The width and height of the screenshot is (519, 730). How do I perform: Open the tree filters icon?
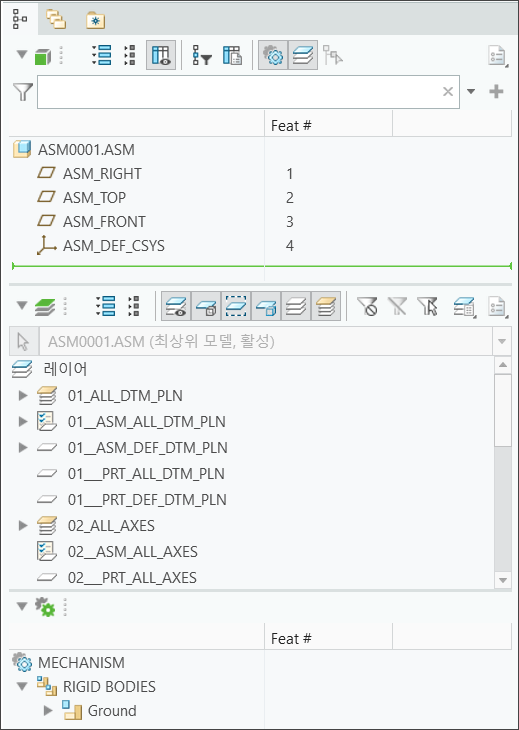coord(202,55)
